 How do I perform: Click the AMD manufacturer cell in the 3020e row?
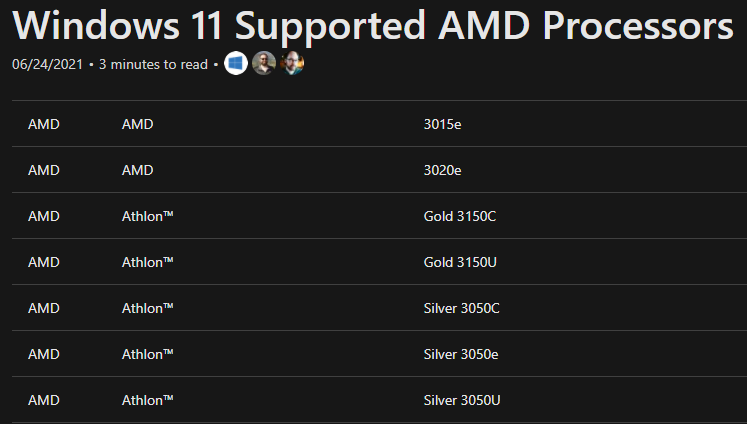coord(43,171)
